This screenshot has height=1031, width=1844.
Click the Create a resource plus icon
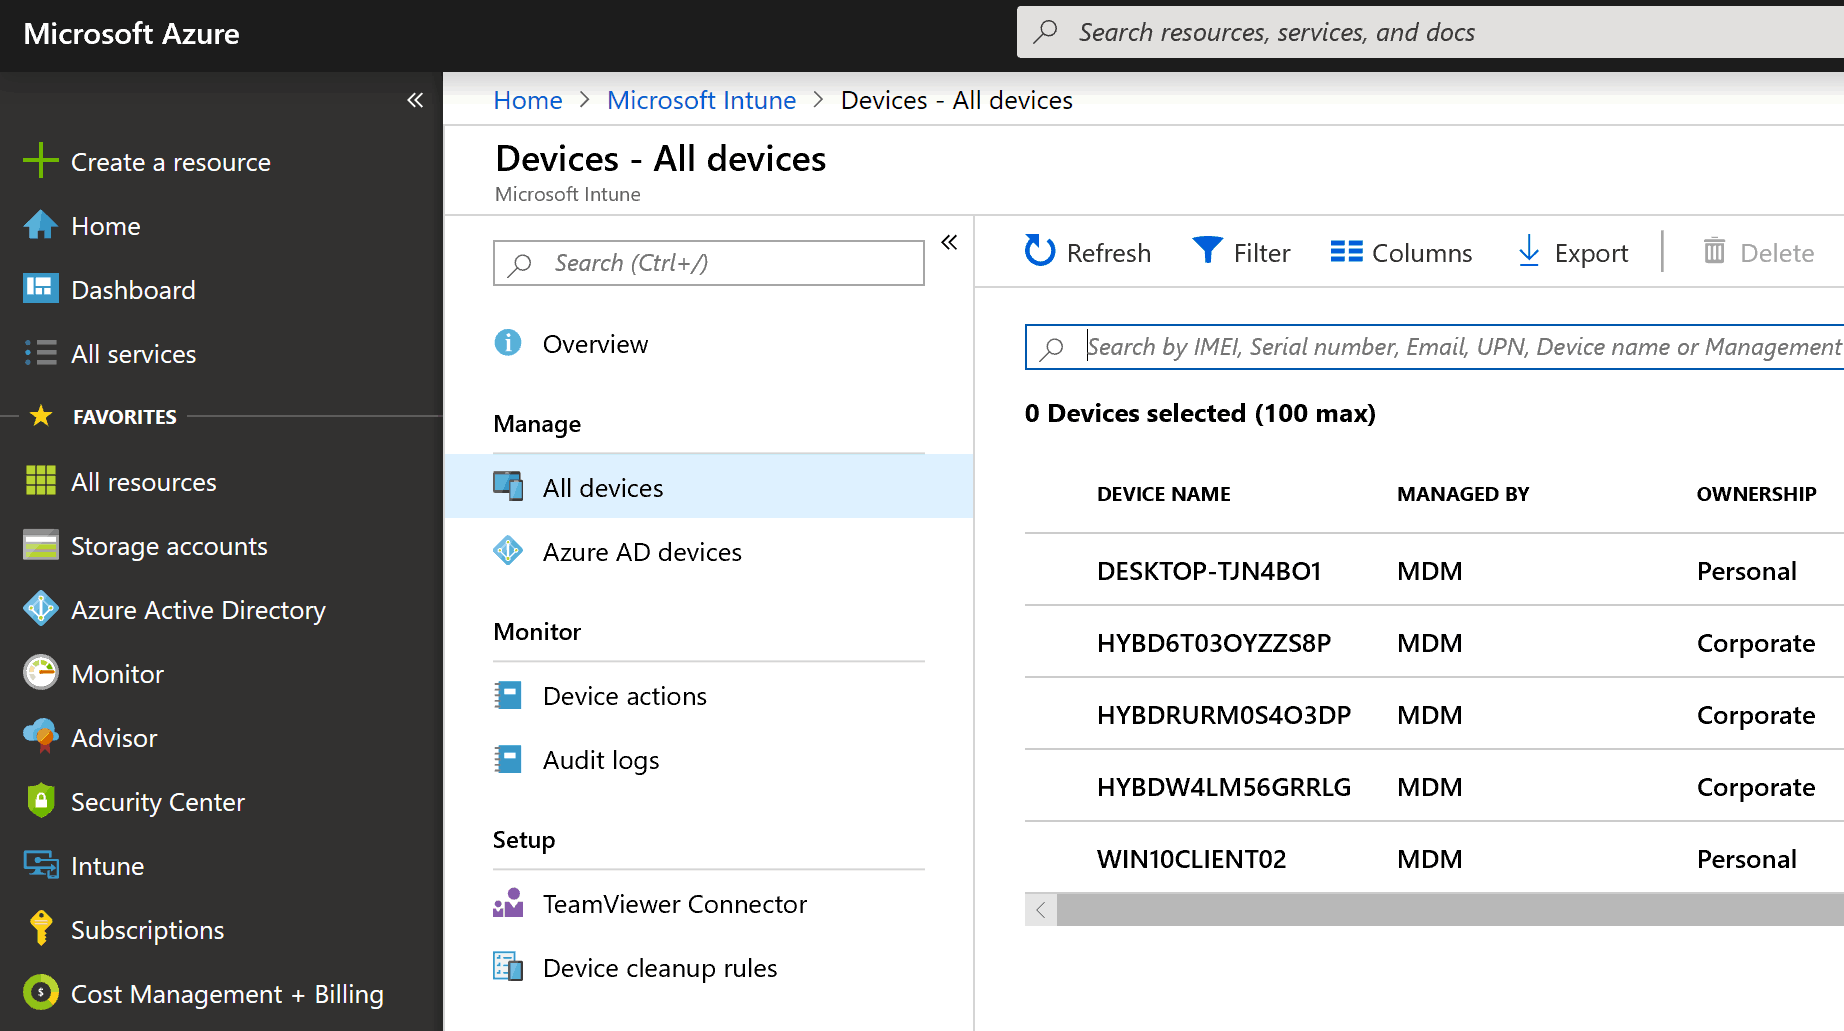(41, 161)
